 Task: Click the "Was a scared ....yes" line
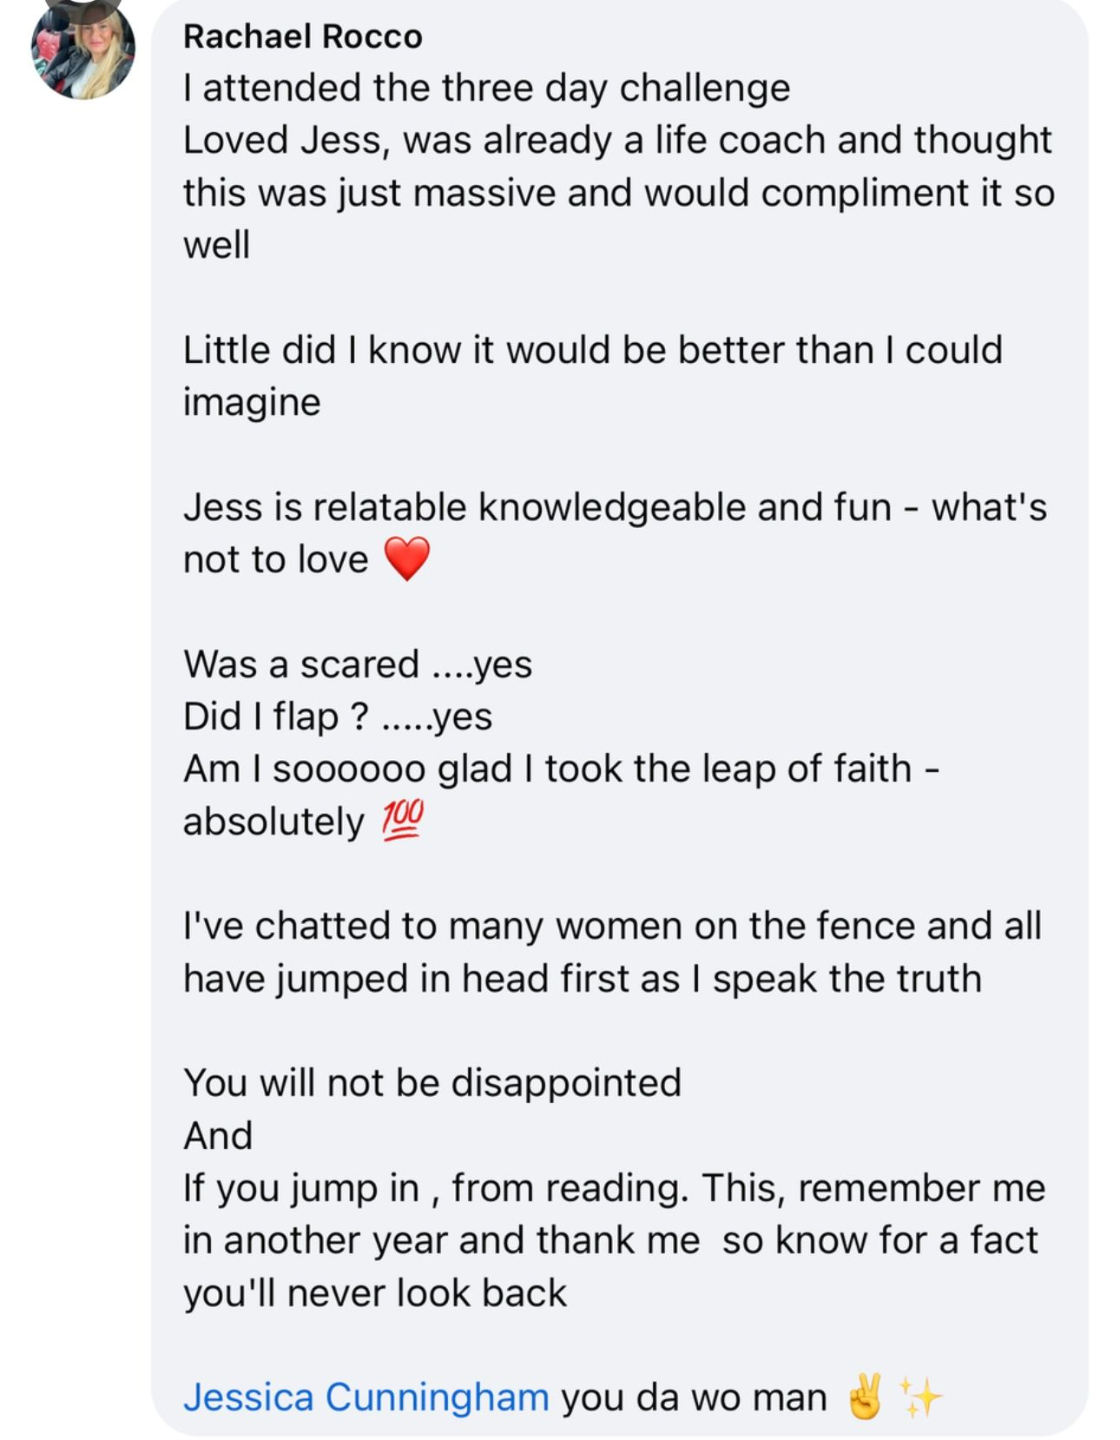[357, 664]
